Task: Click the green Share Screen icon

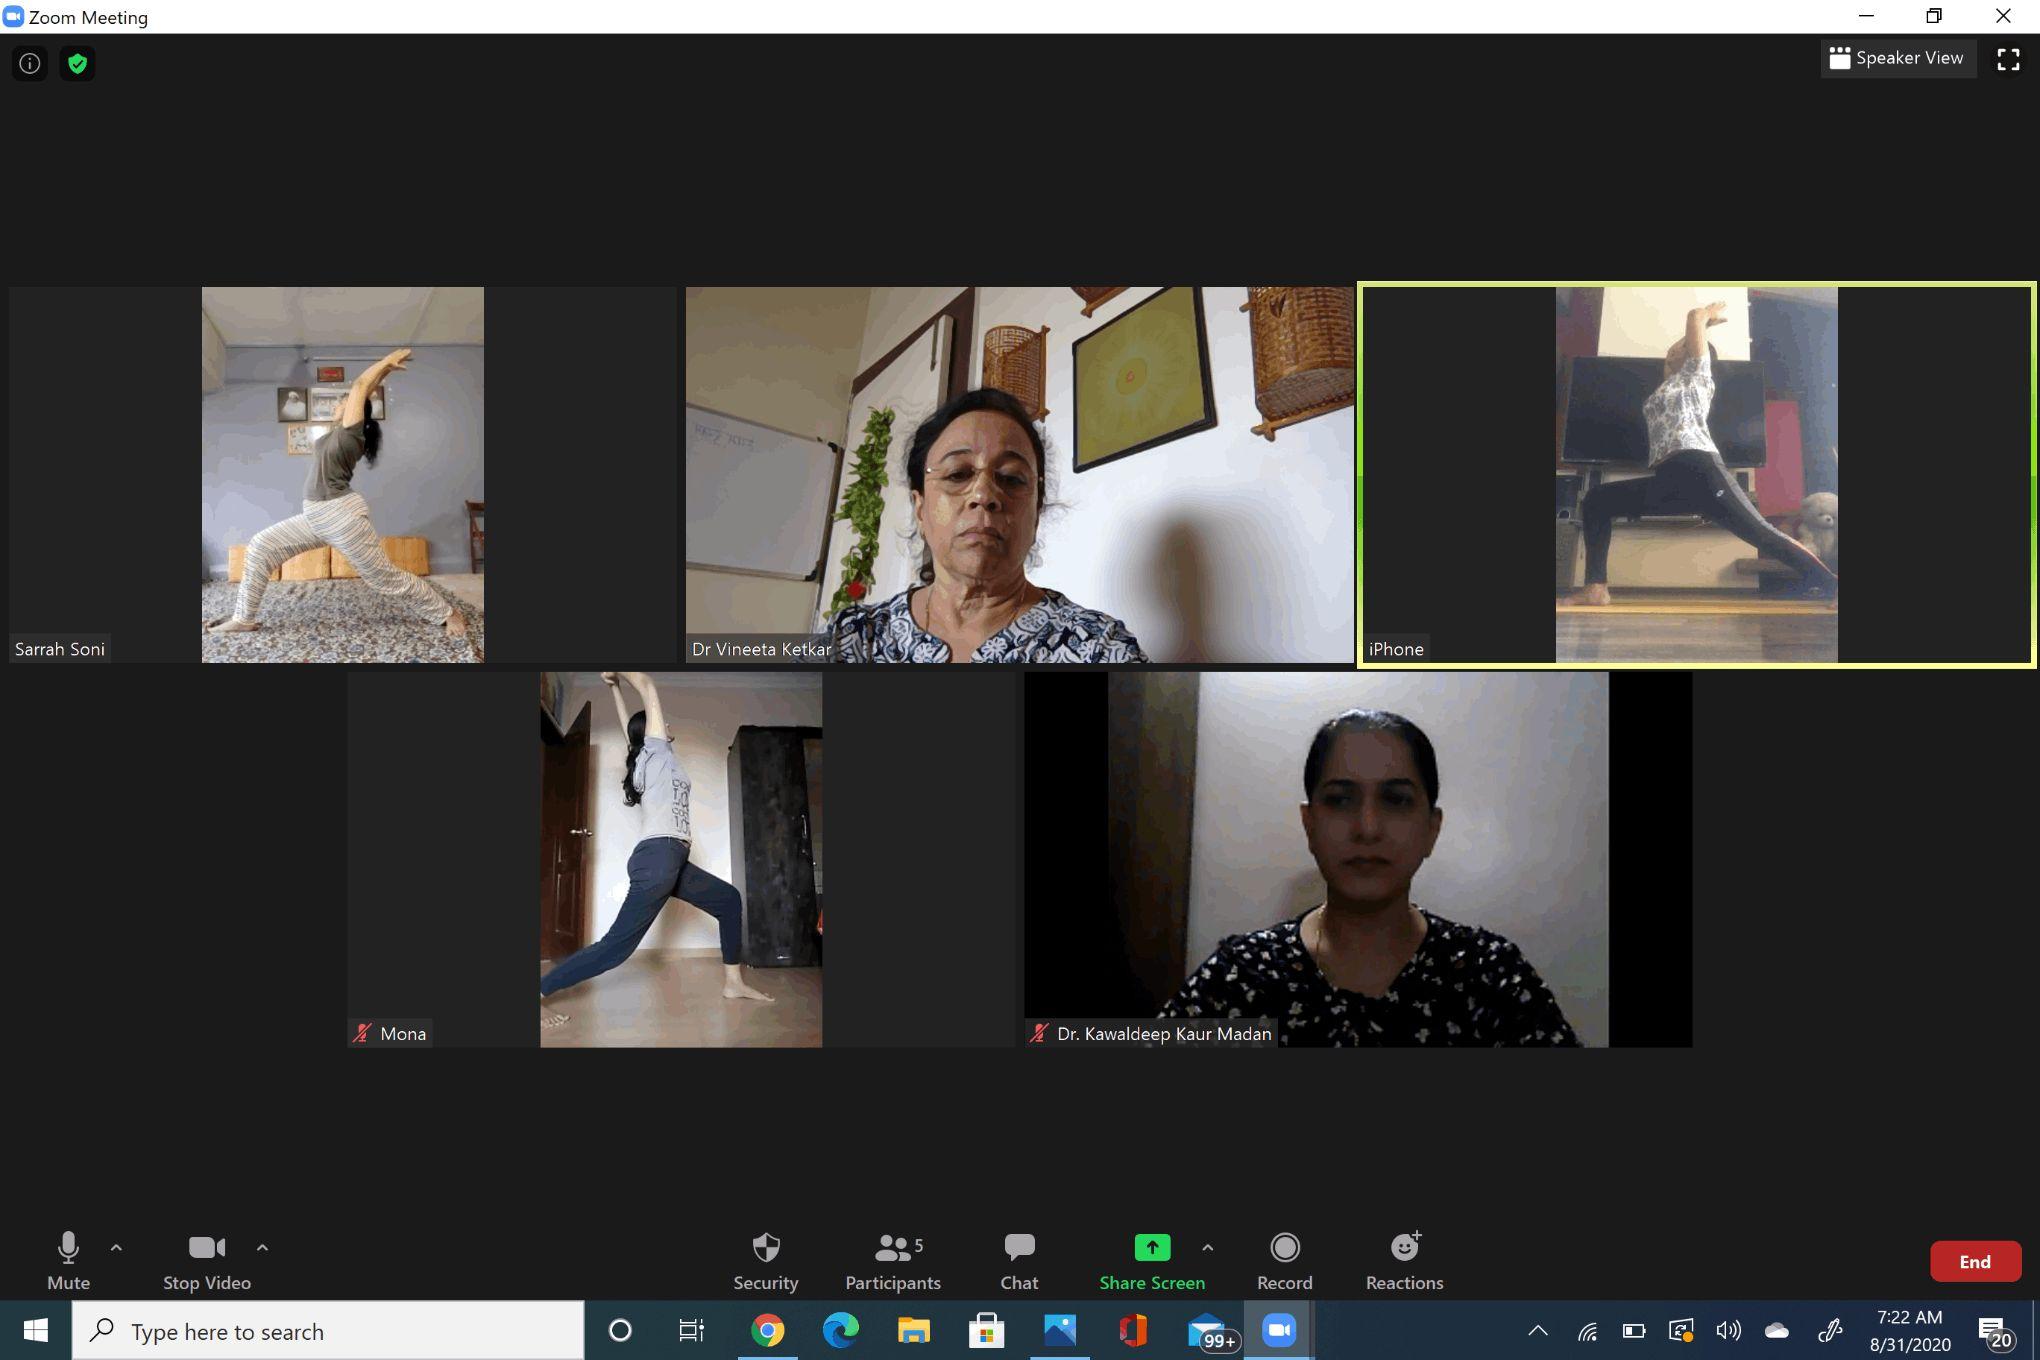Action: point(1152,1248)
